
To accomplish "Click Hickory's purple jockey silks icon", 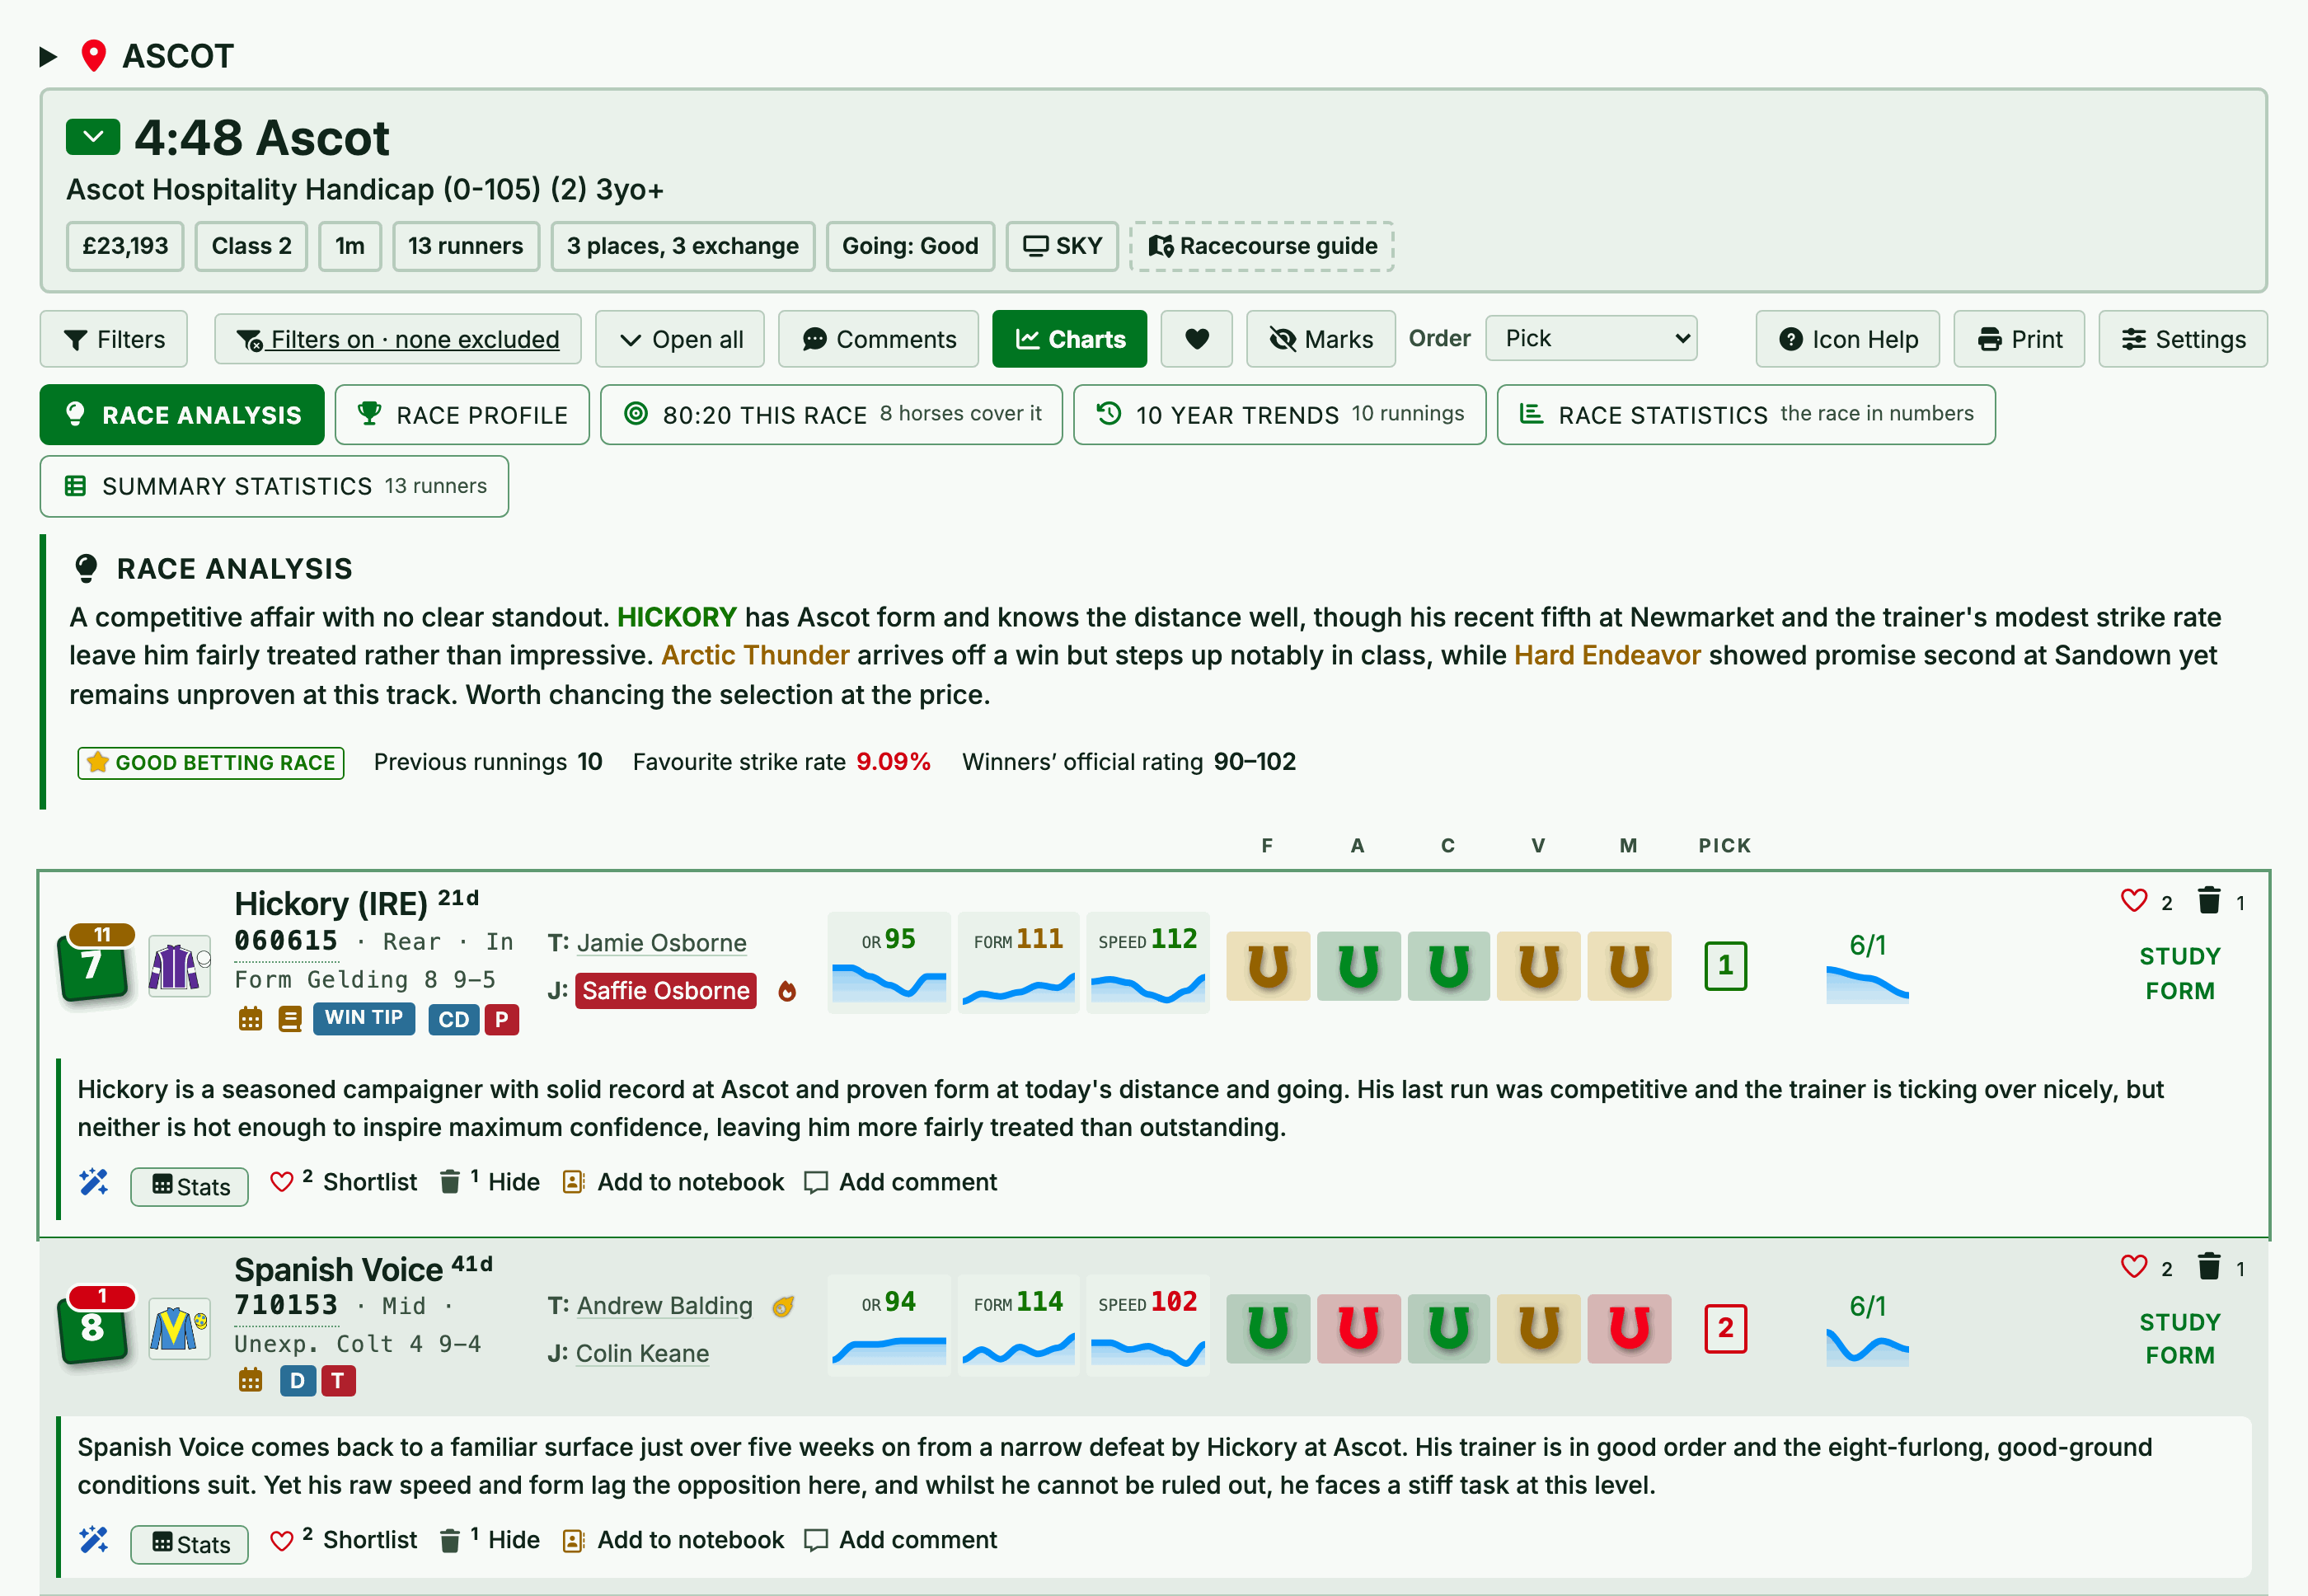I will click(179, 966).
